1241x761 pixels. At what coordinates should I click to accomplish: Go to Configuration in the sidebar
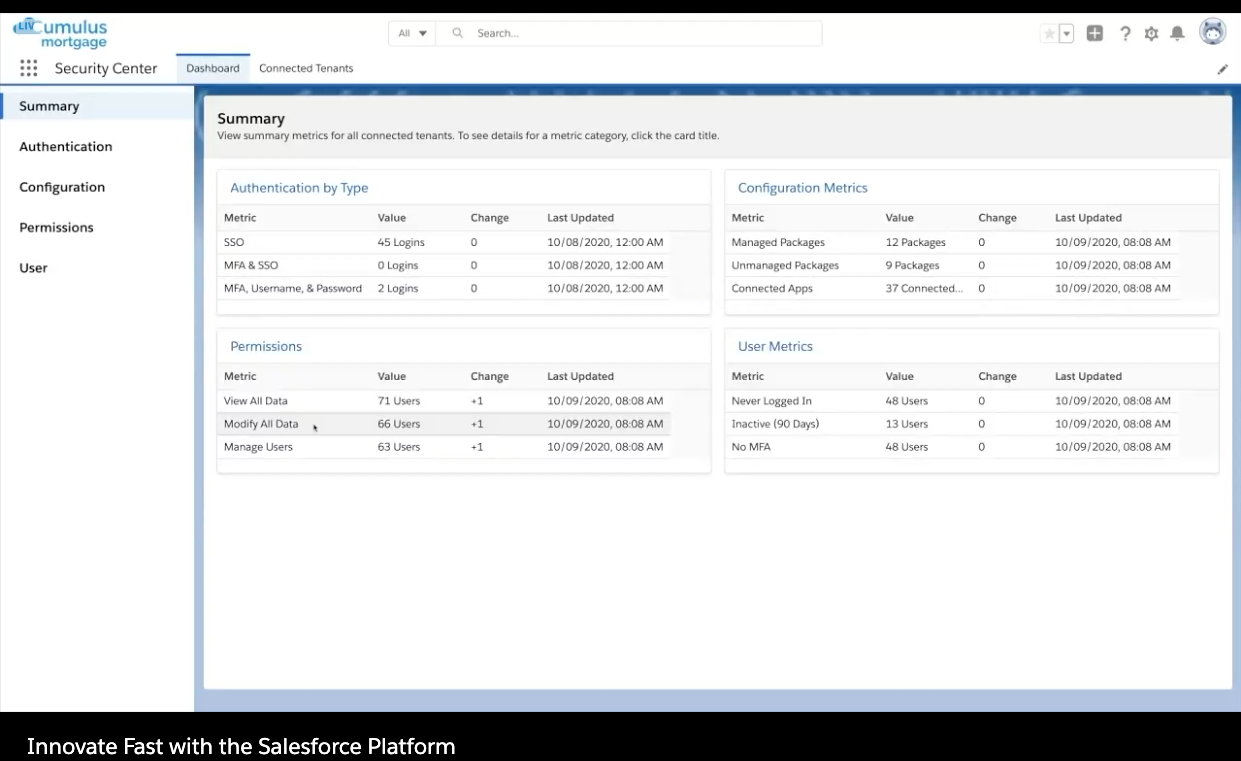[62, 187]
